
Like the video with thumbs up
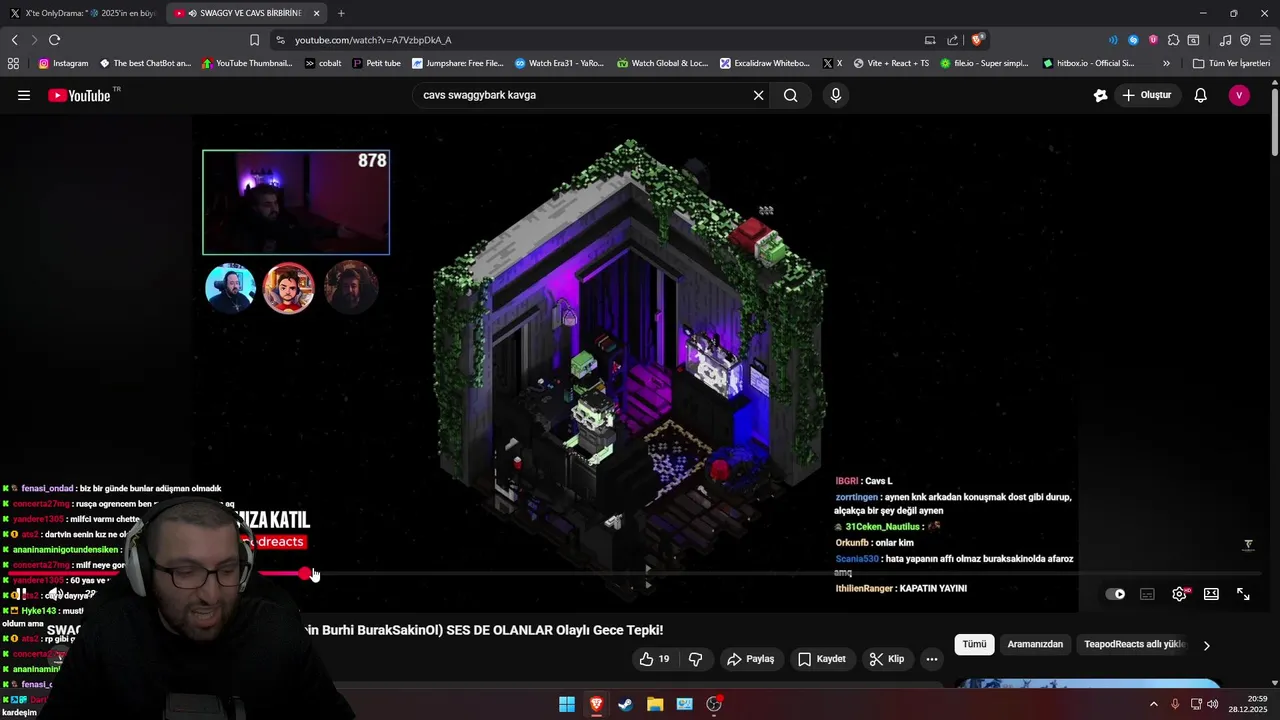[654, 659]
